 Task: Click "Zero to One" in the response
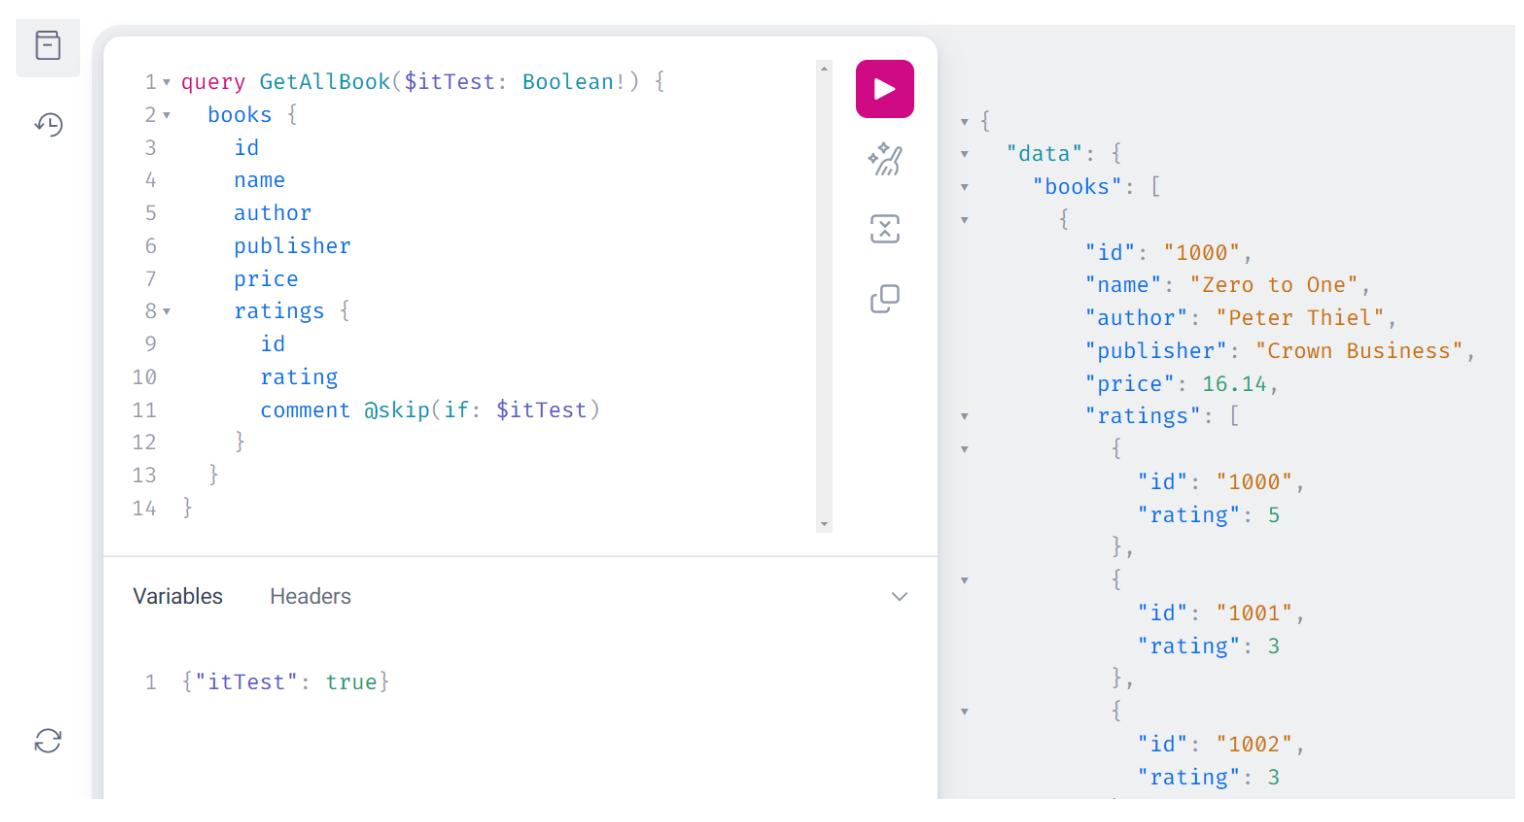click(x=1274, y=285)
